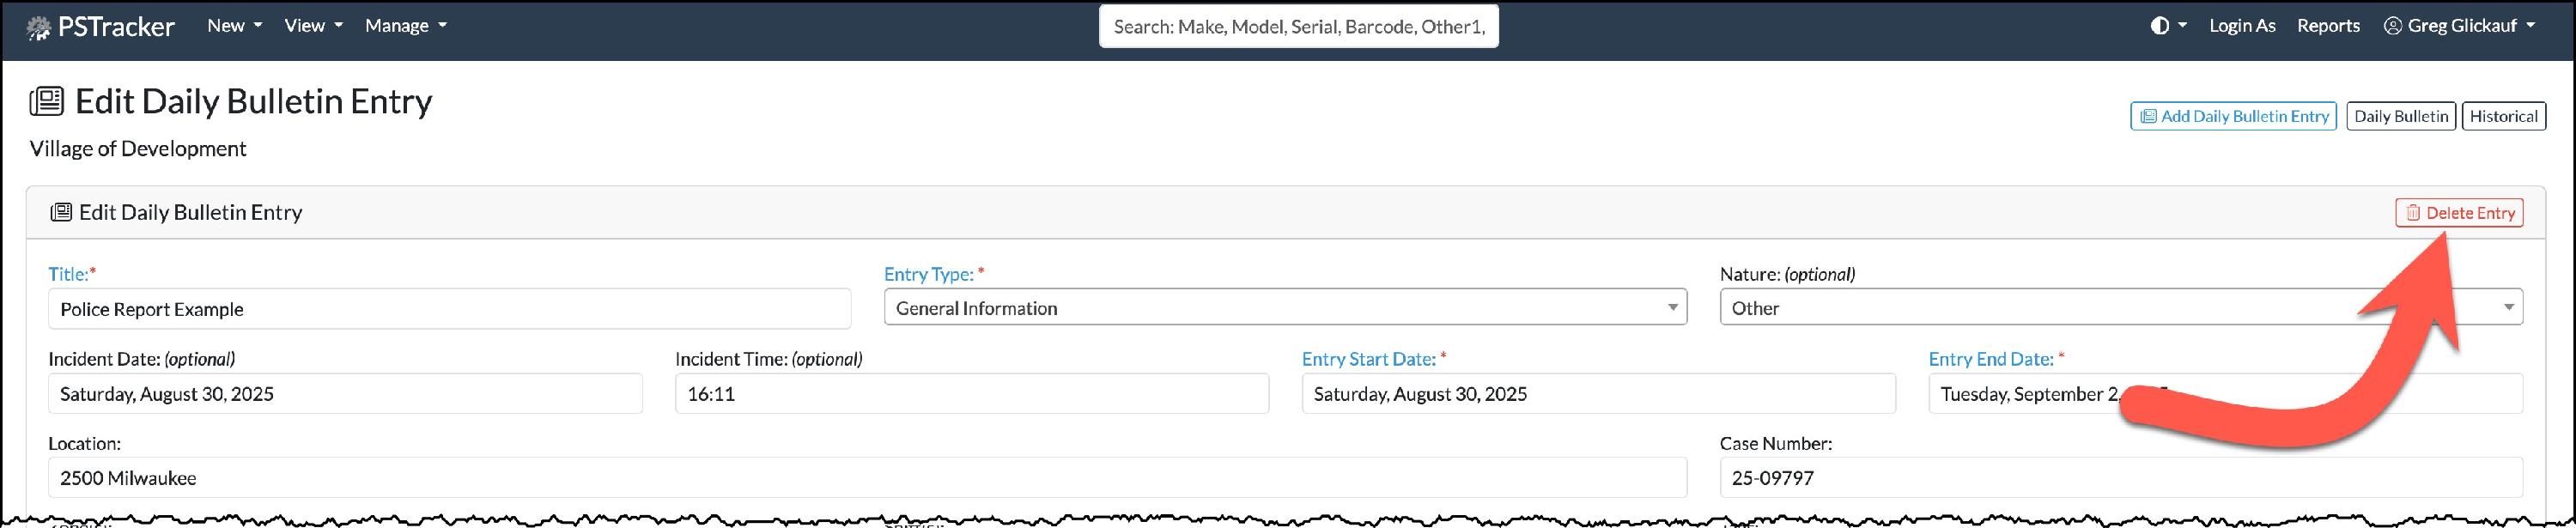Click newspaper icon in Add Daily Bulletin Entry
This screenshot has height=528, width=2576.
(2148, 116)
